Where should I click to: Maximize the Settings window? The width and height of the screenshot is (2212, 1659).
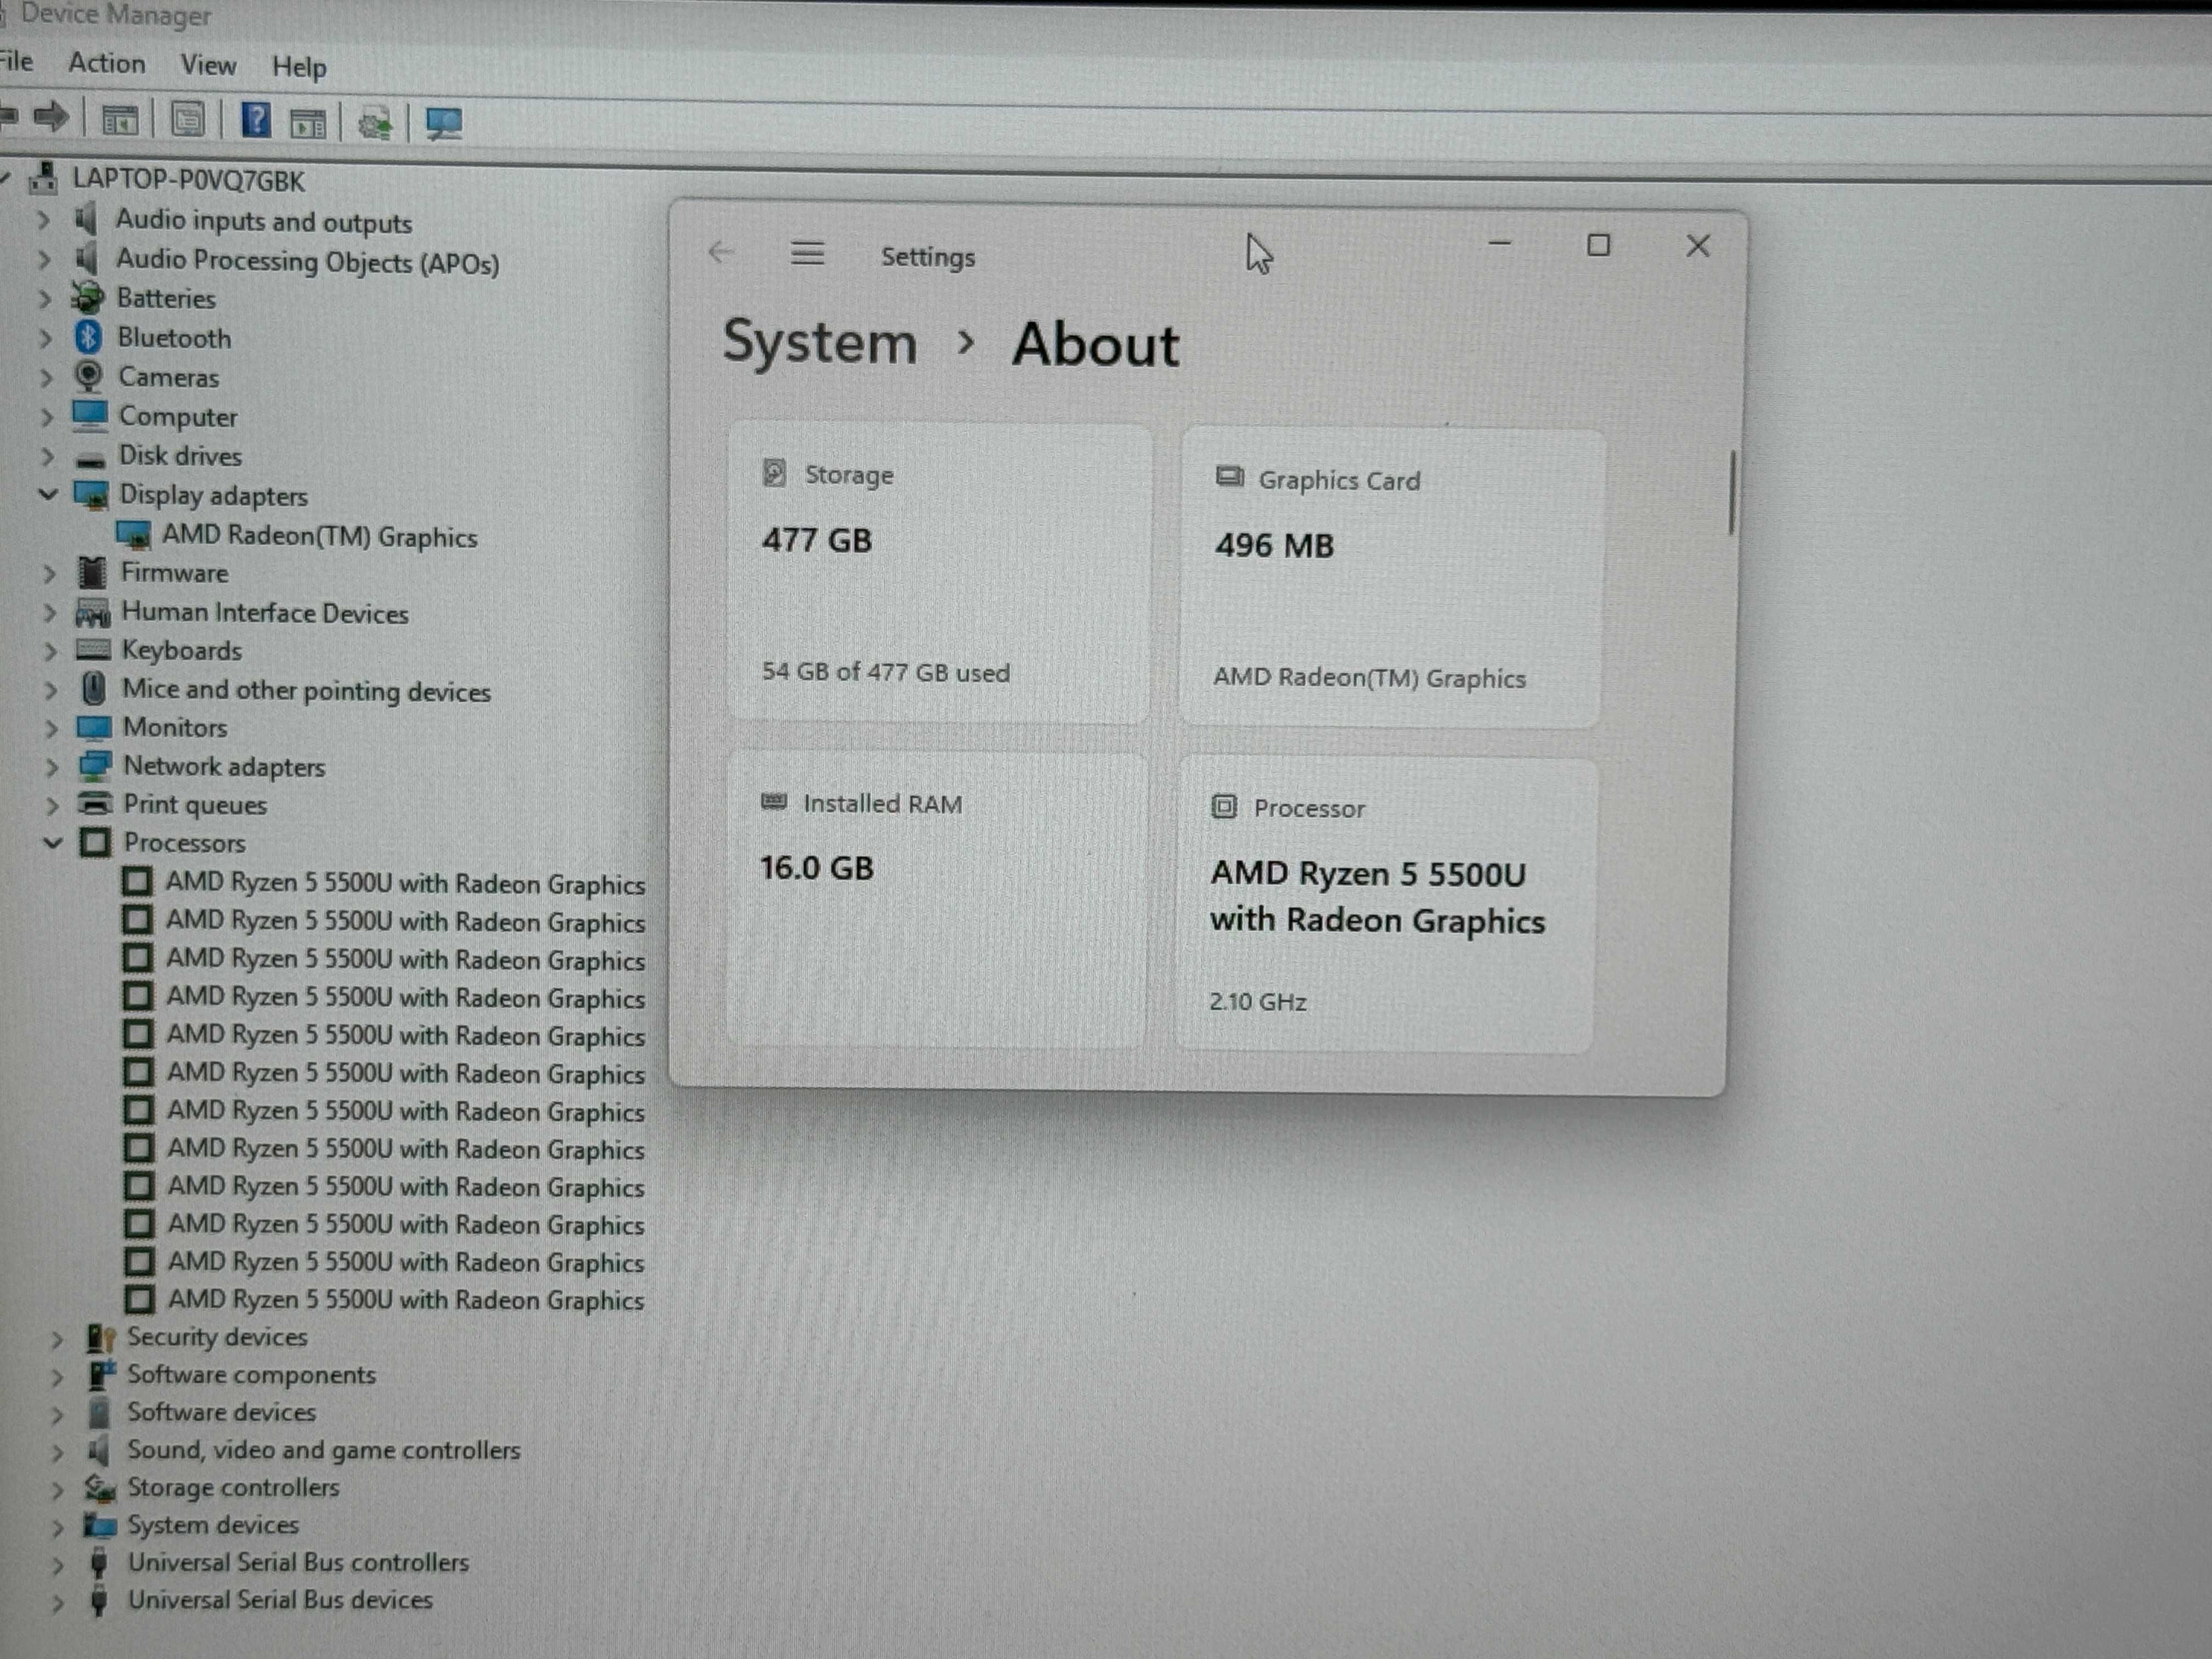(1598, 245)
